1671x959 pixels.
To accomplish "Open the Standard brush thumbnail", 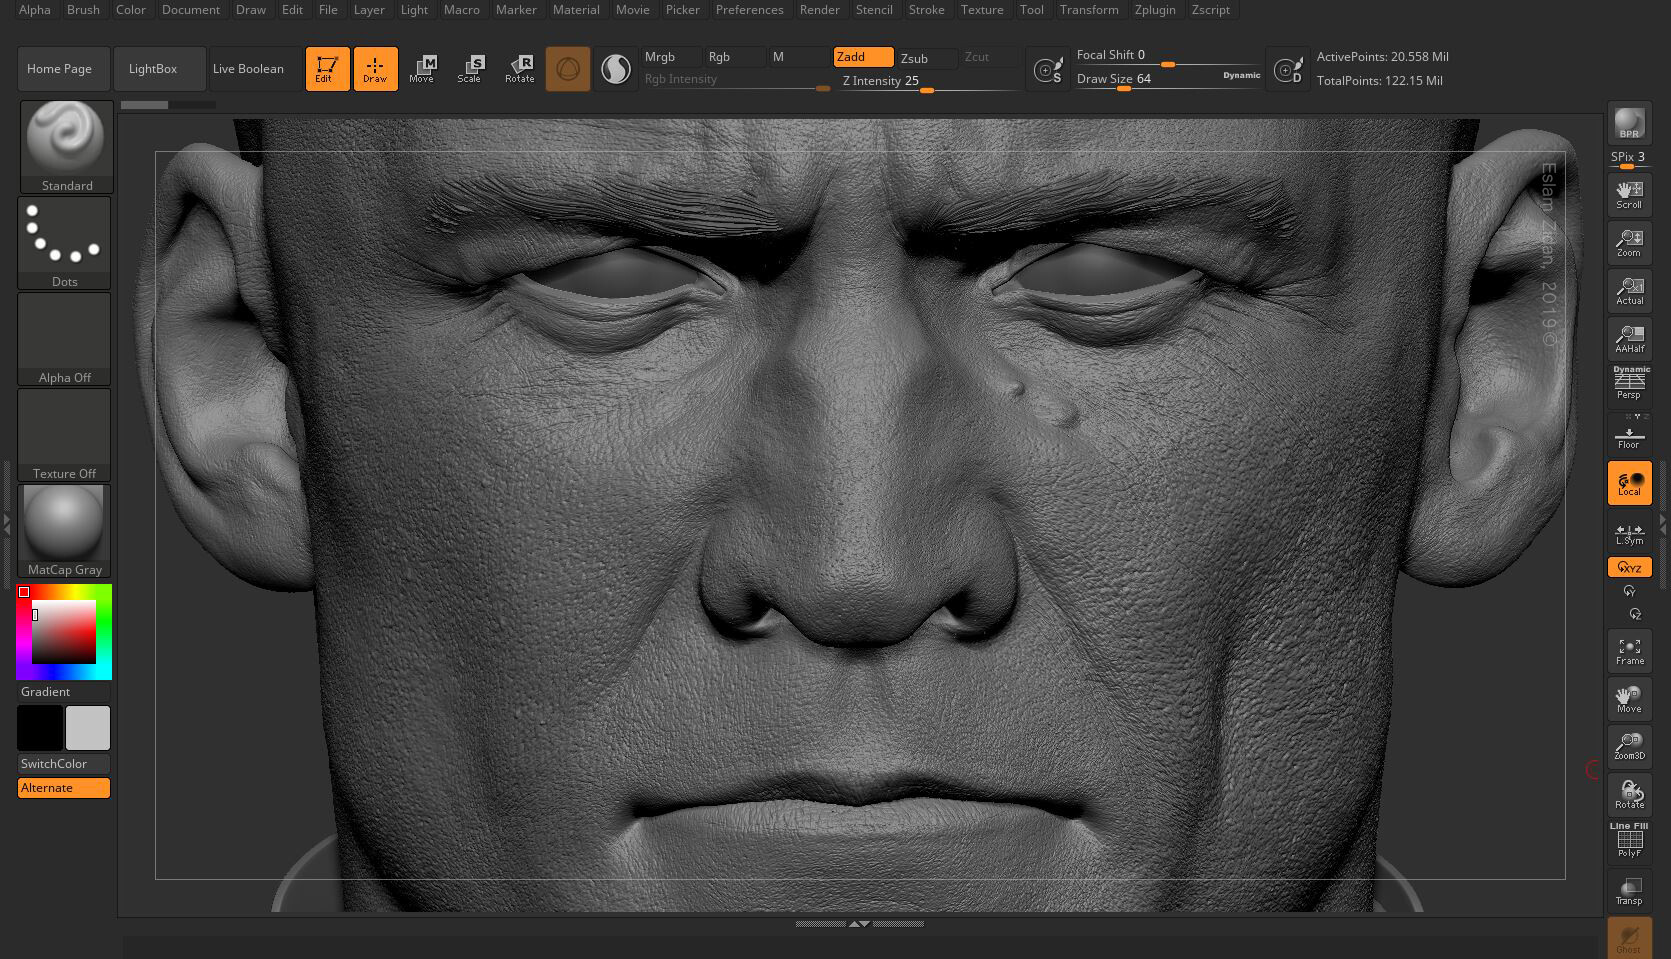I will [66, 146].
